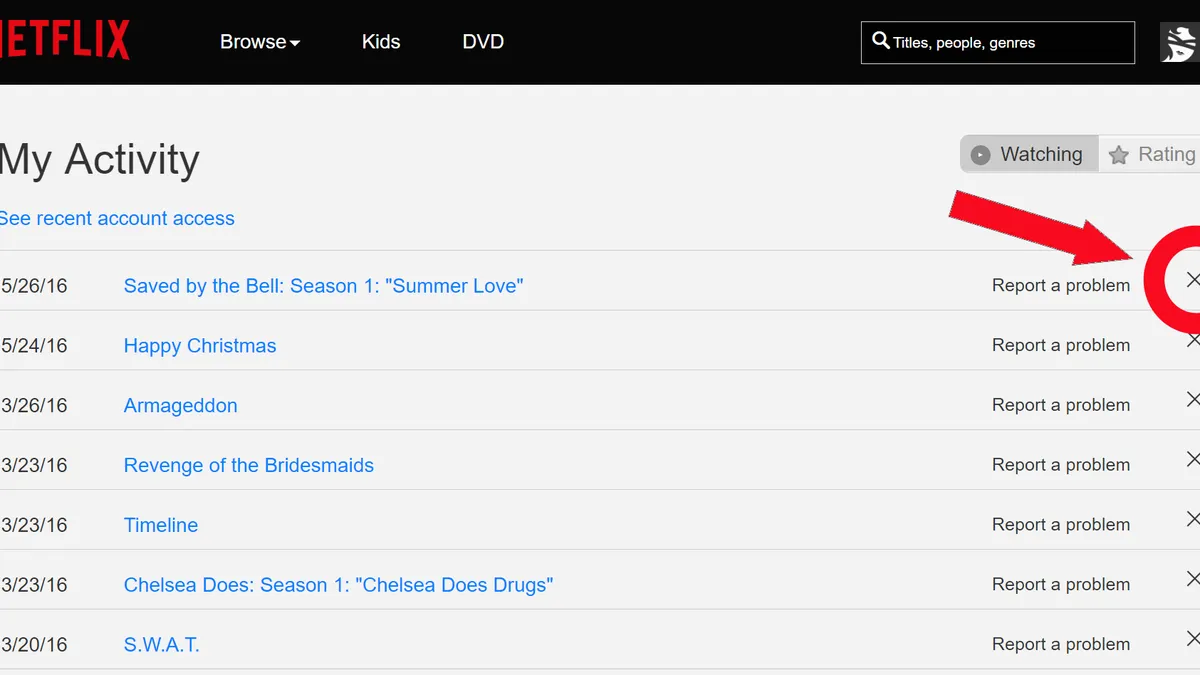Select the Watching activity toggle
Screen dimensions: 1200x675
click(1029, 154)
